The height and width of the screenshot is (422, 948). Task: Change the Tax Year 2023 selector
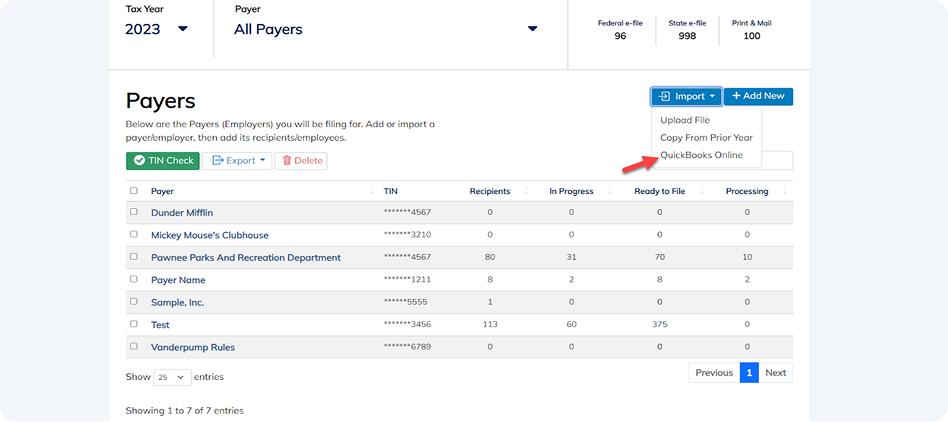(157, 29)
